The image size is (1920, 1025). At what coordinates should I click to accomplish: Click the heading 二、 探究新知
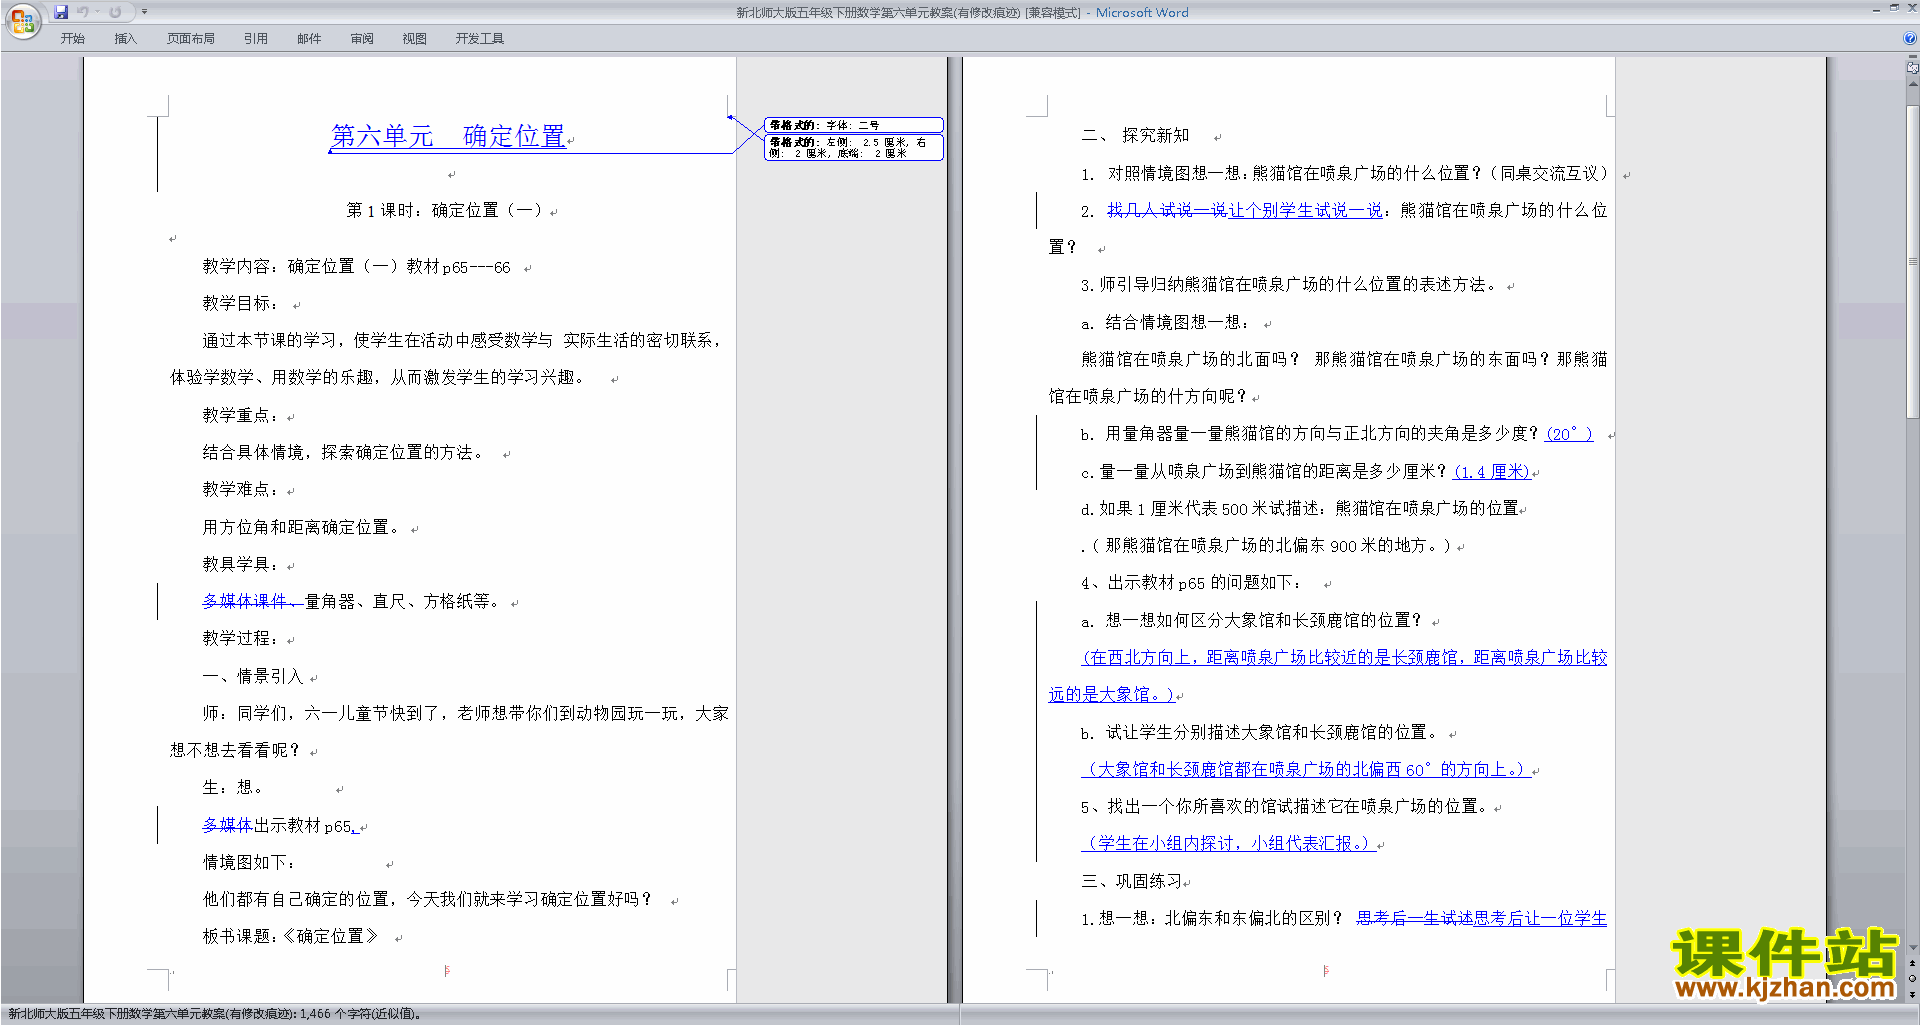1136,136
